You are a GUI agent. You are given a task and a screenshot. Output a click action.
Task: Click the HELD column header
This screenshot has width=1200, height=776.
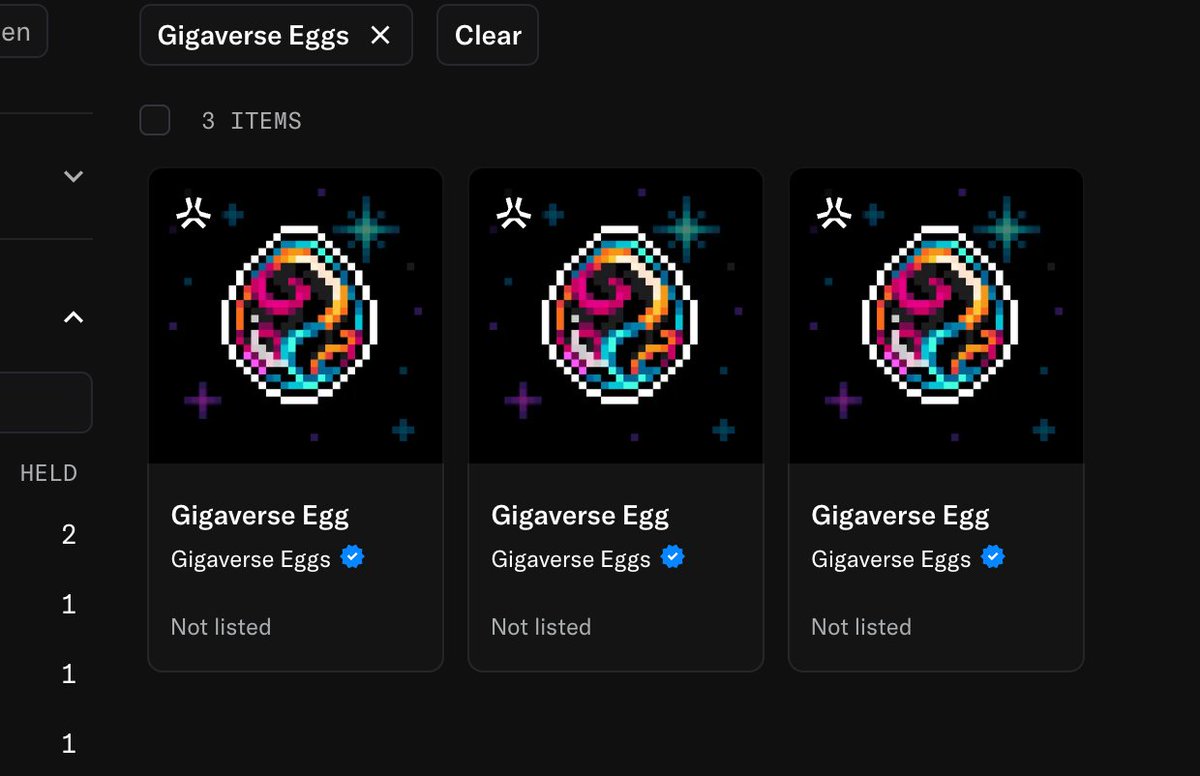pos(49,473)
